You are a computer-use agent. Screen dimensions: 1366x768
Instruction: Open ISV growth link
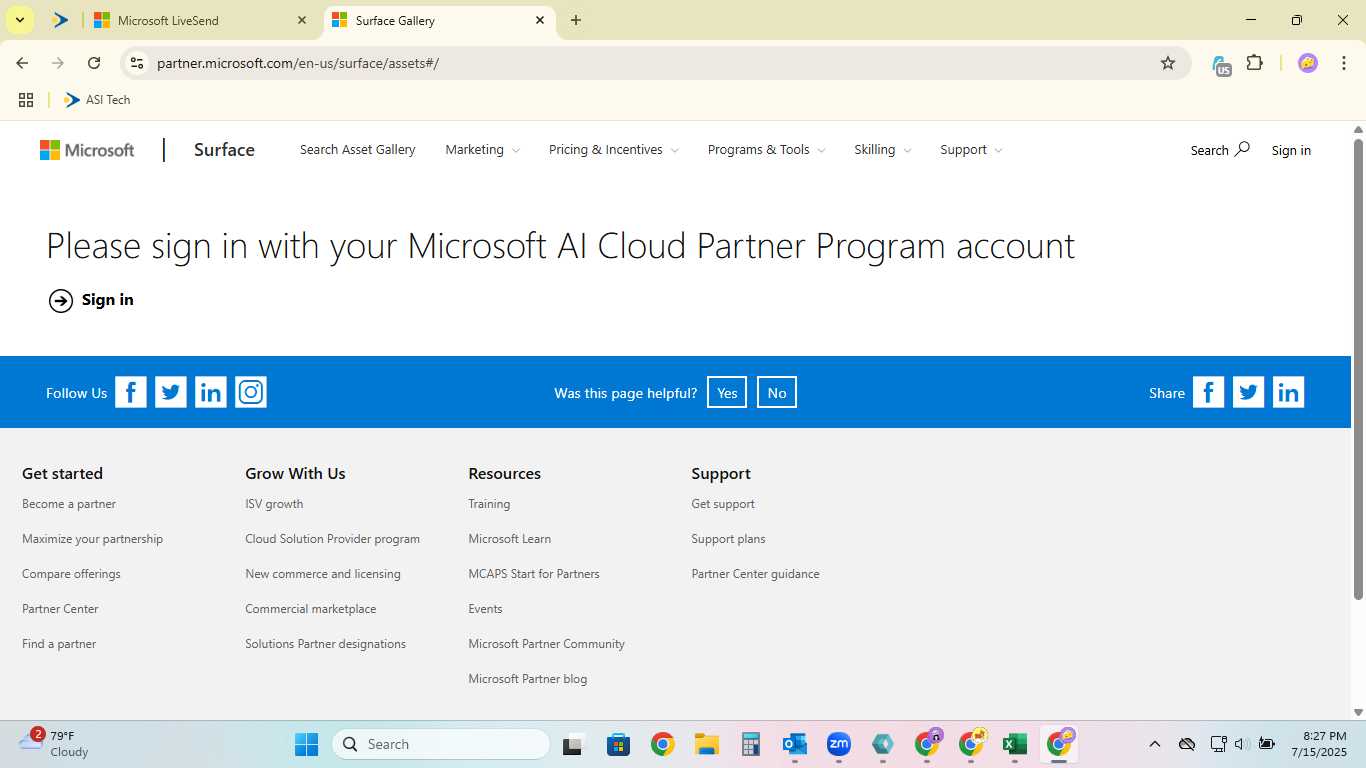[x=274, y=504]
